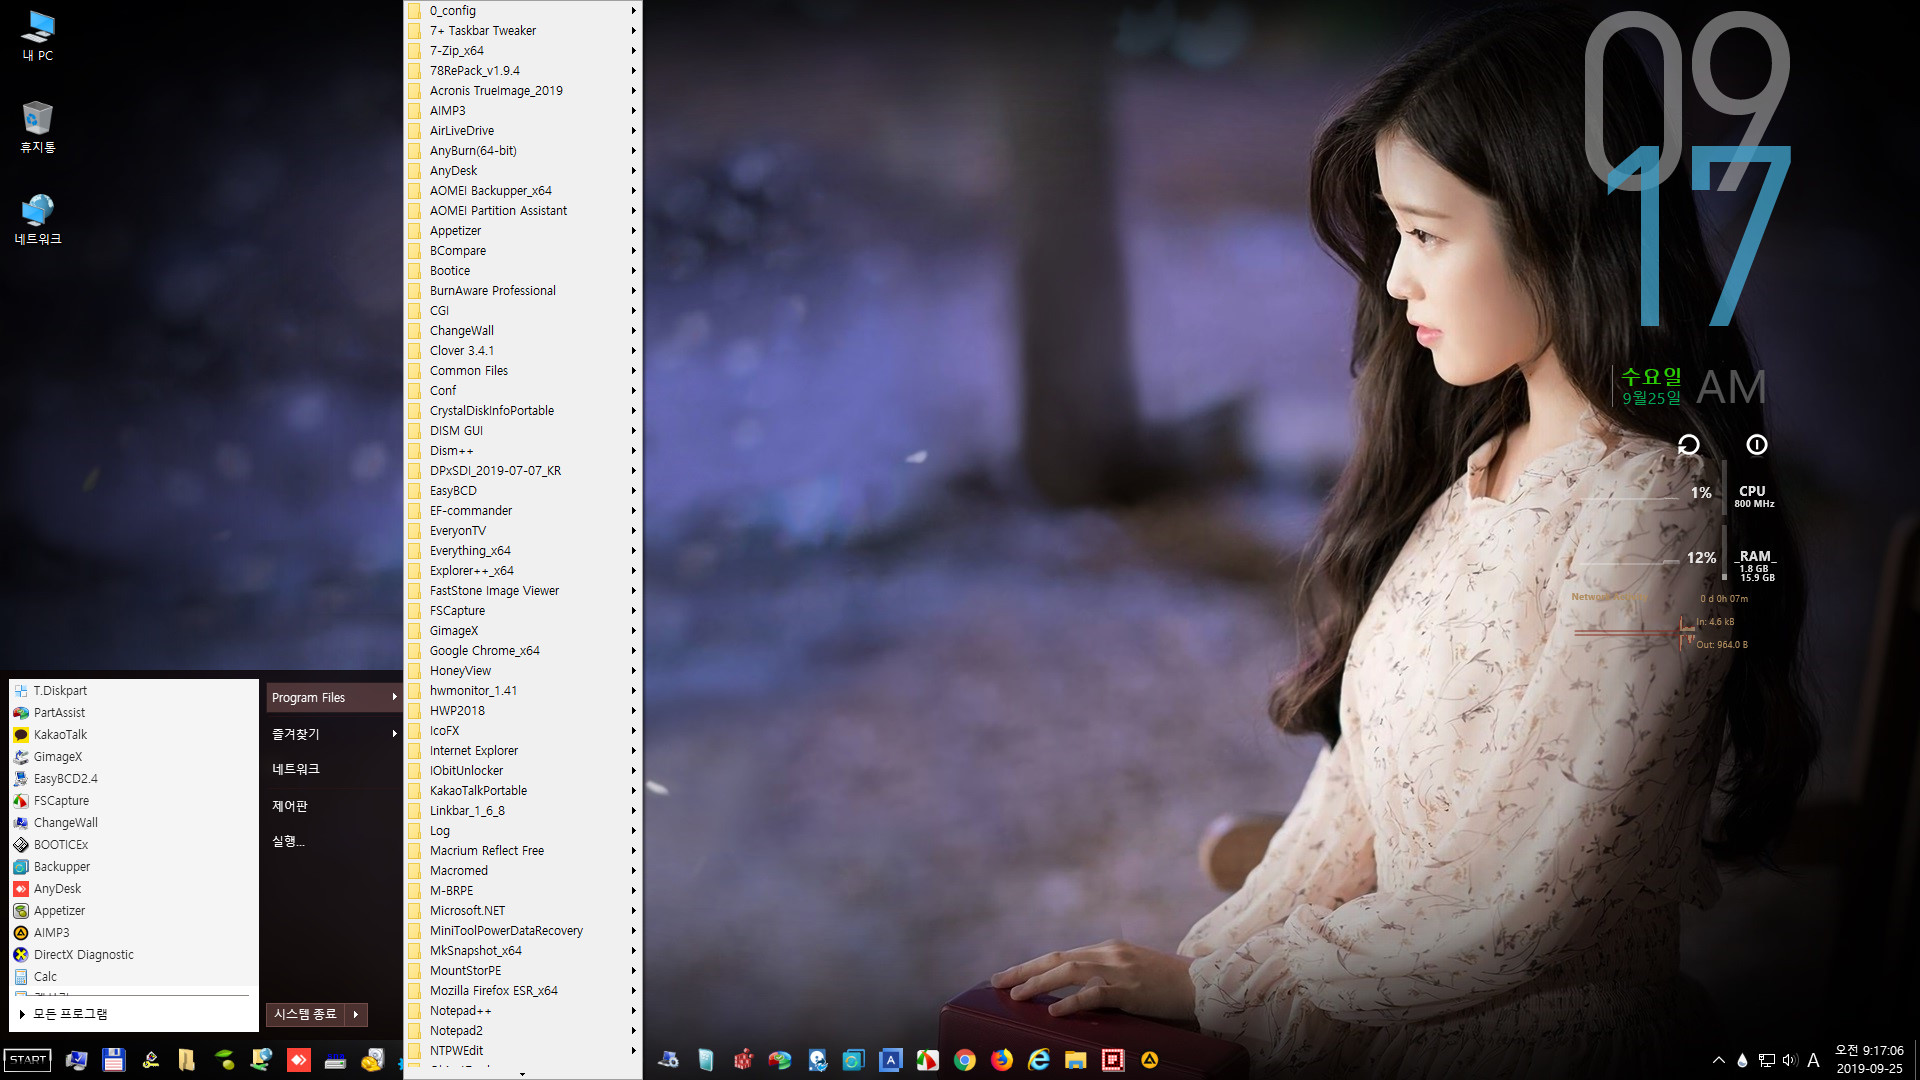Click the clock showing 오전 9:17:06
The width and height of the screenshot is (1920, 1080).
[1868, 1051]
